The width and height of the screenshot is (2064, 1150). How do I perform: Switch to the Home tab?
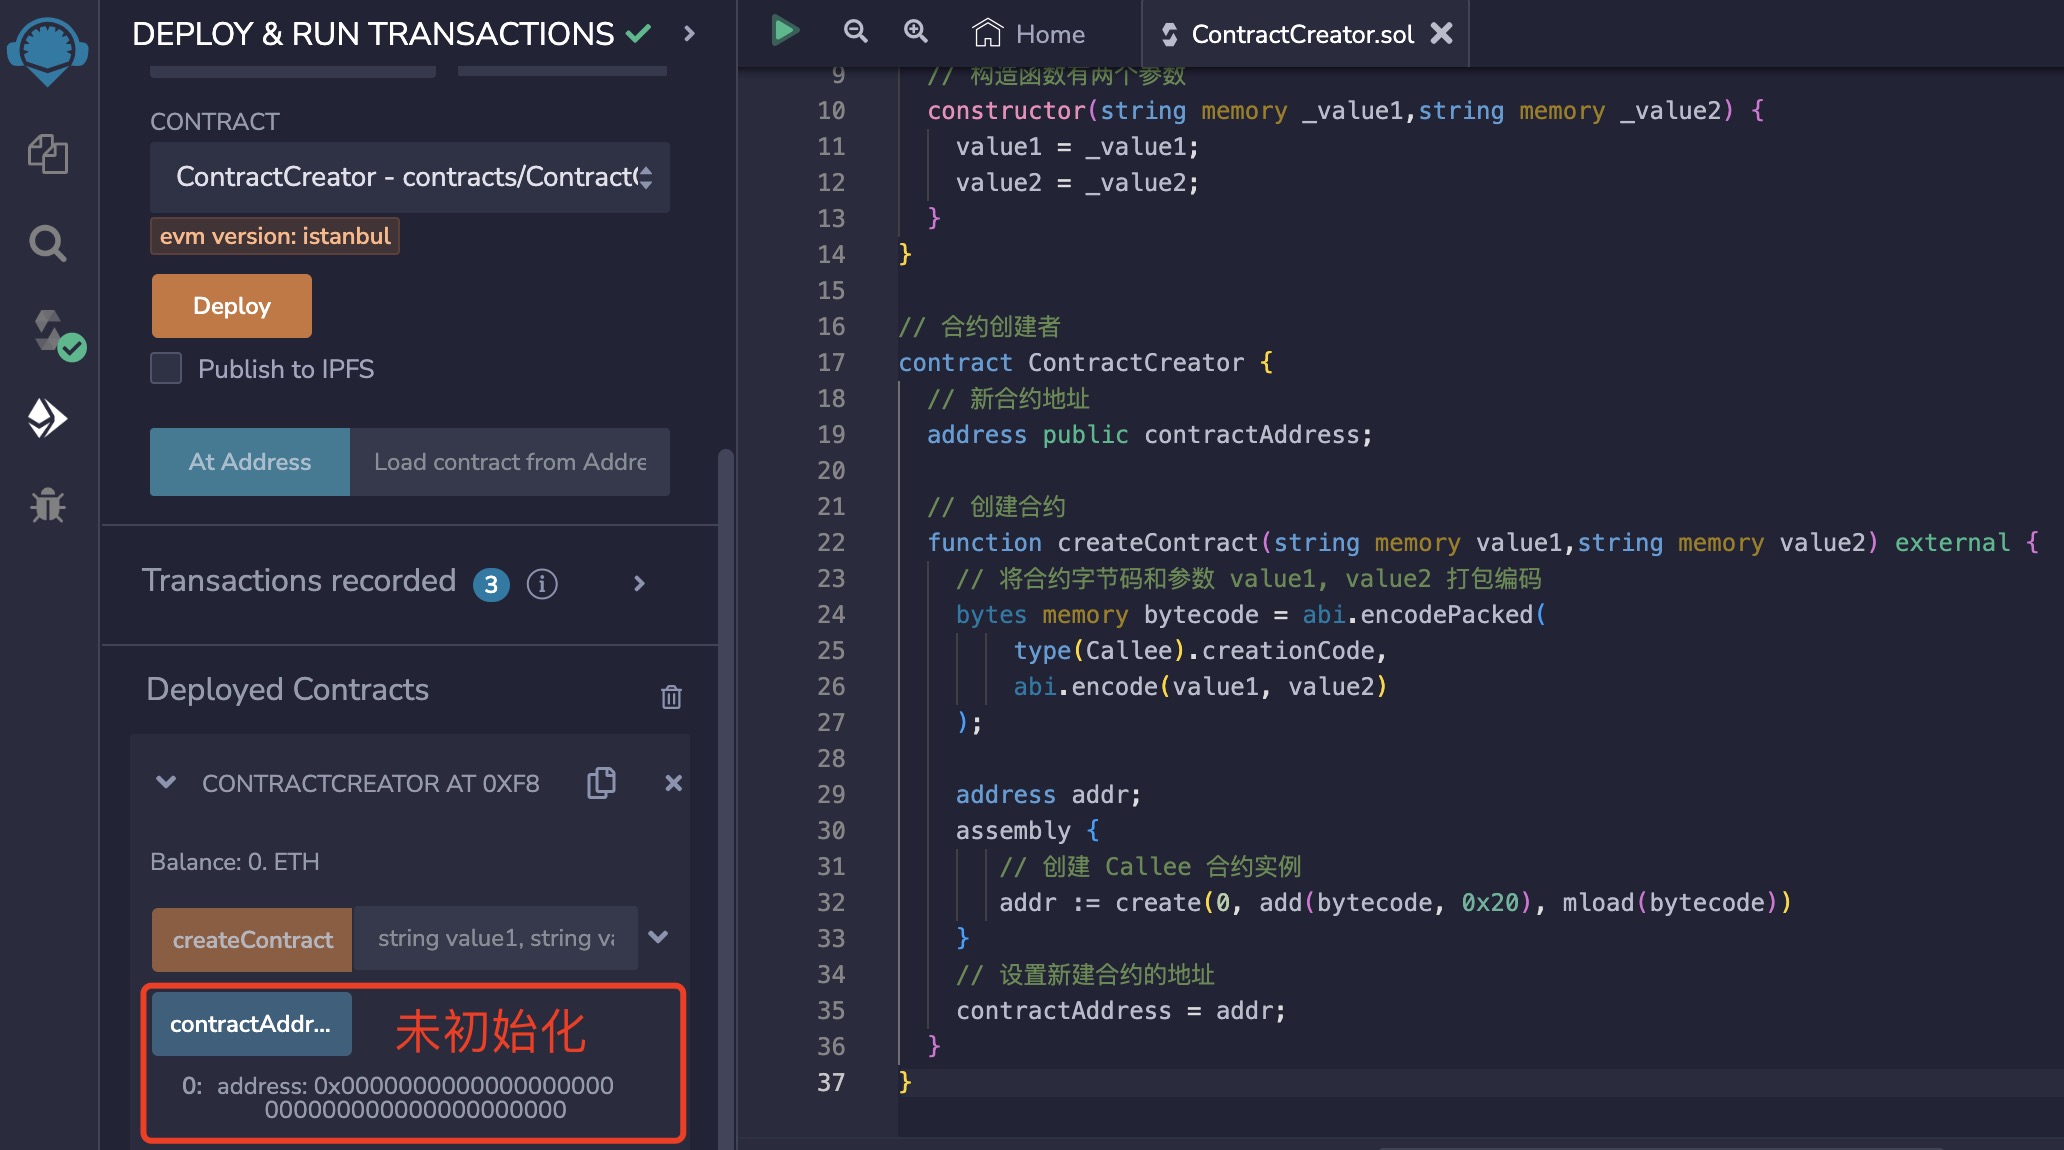coord(1030,34)
